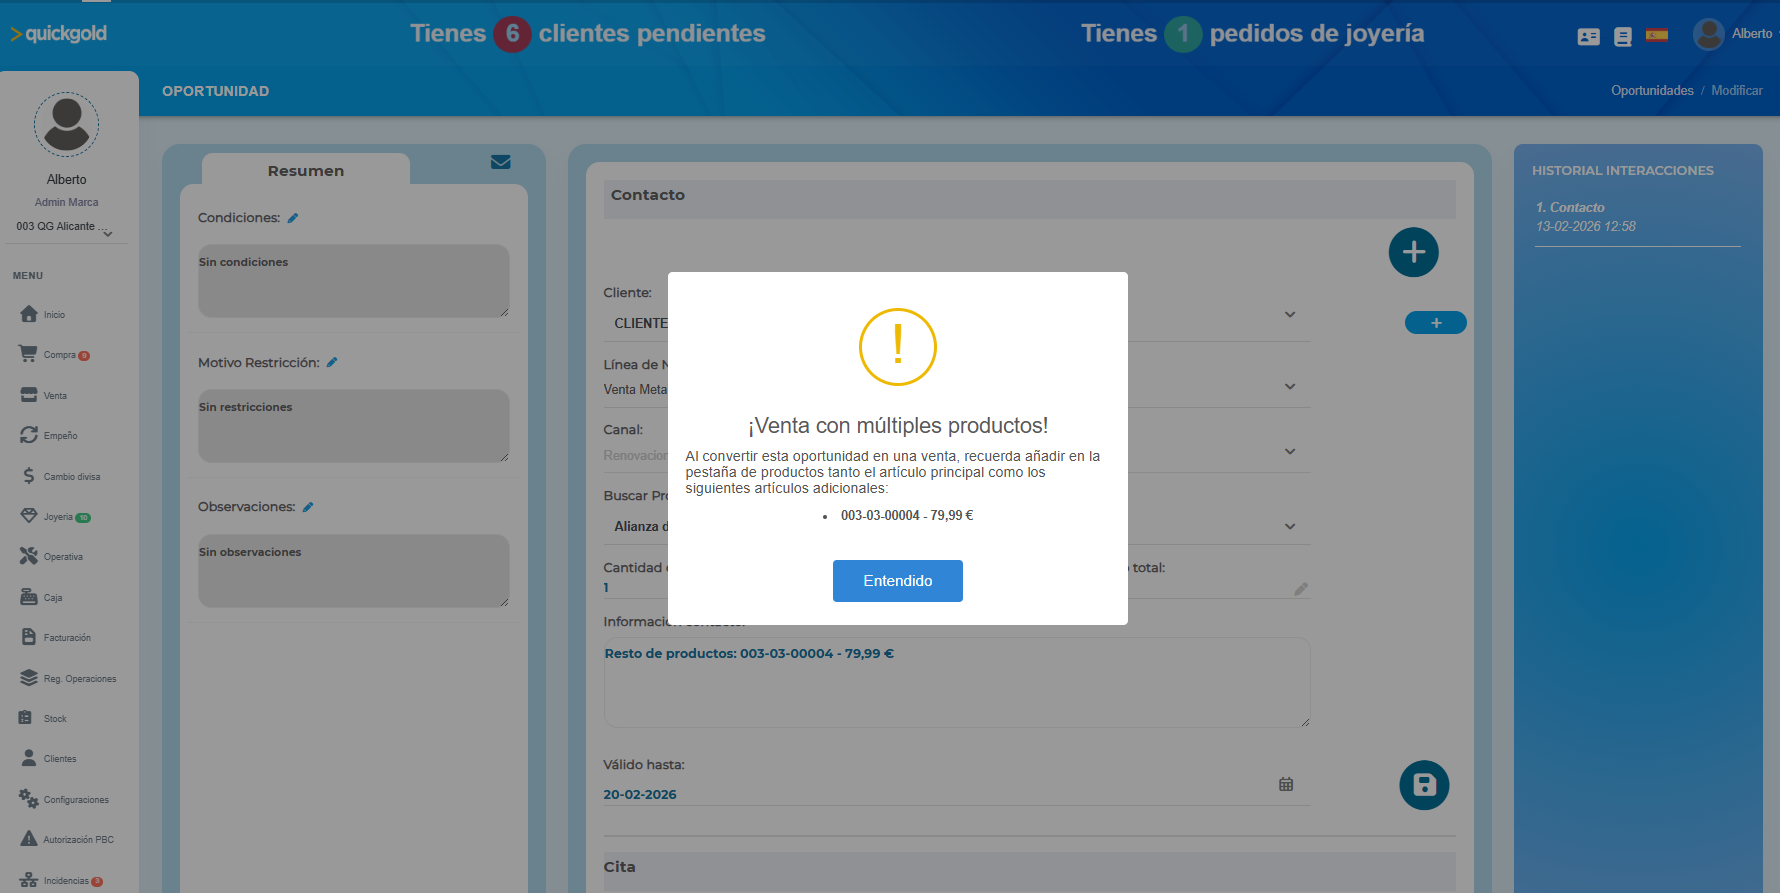Click the small blue plus pill button

[1435, 323]
